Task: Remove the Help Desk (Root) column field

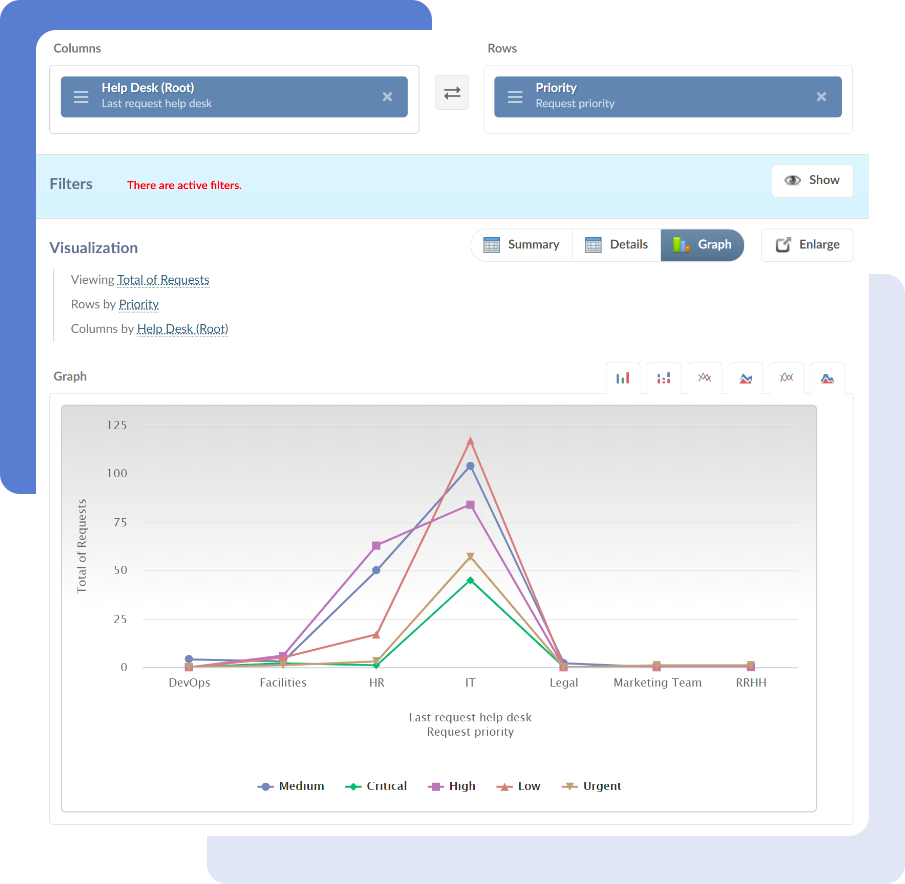Action: pyautogui.click(x=387, y=97)
